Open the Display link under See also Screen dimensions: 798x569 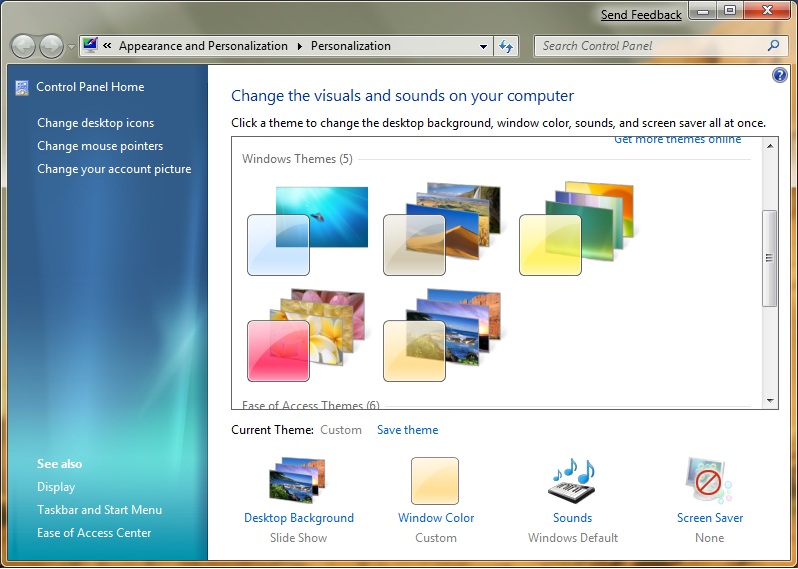point(56,487)
